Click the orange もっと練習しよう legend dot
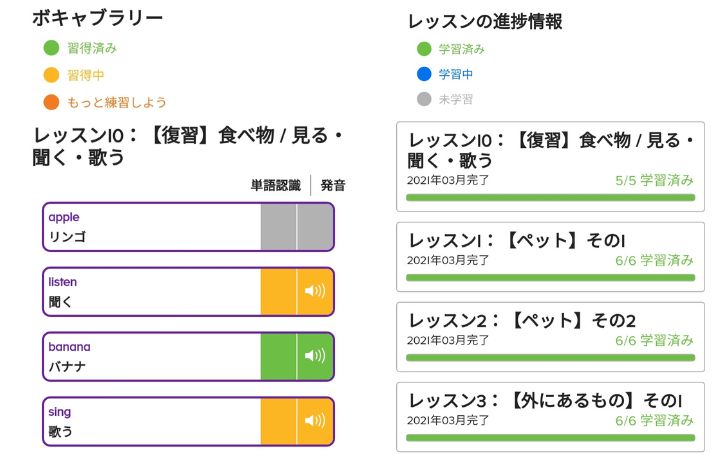Image resolution: width=728 pixels, height=455 pixels. point(51,102)
